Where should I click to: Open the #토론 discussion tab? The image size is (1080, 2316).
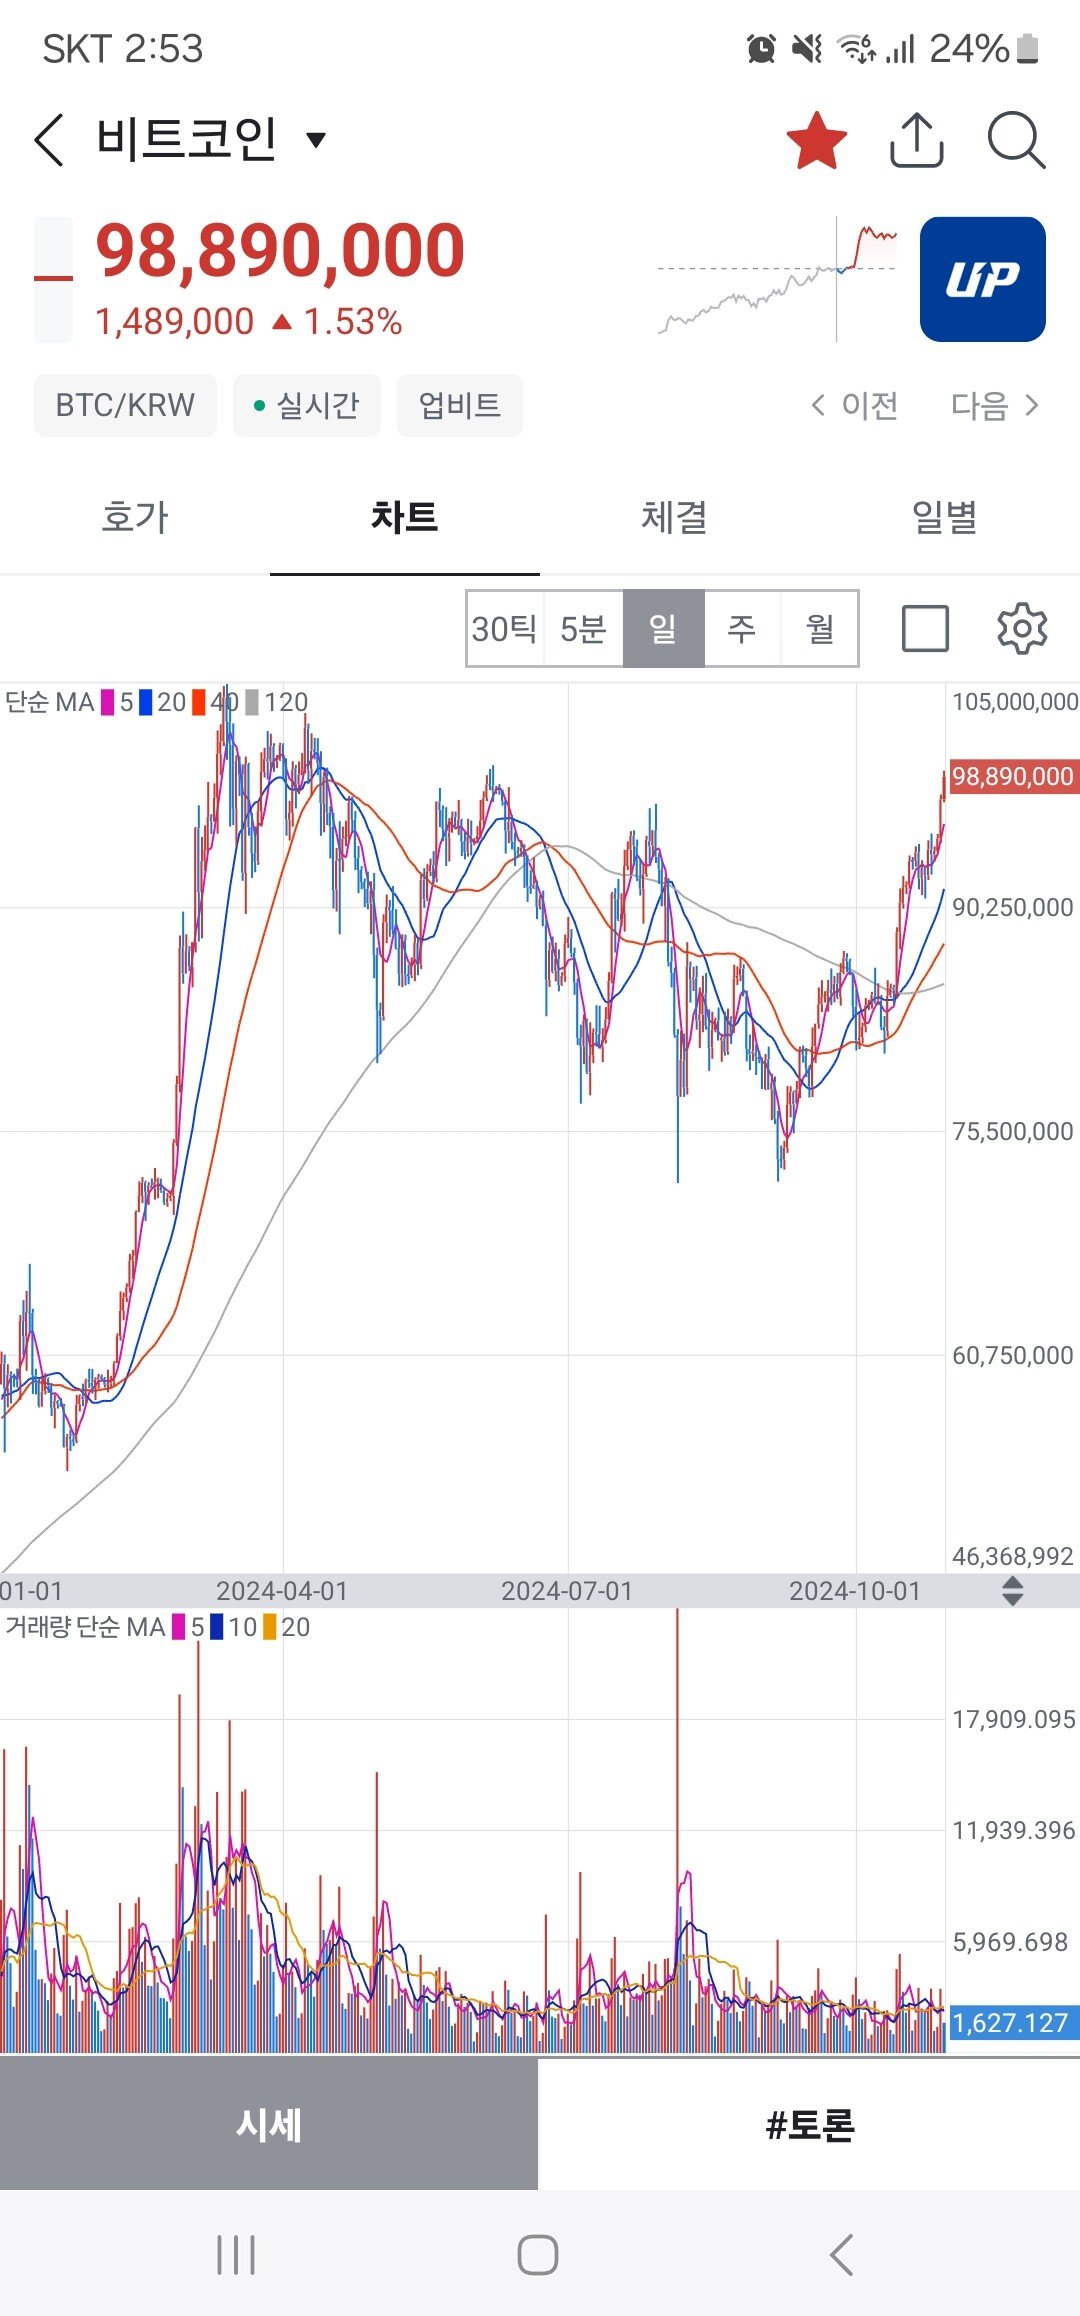(809, 2125)
